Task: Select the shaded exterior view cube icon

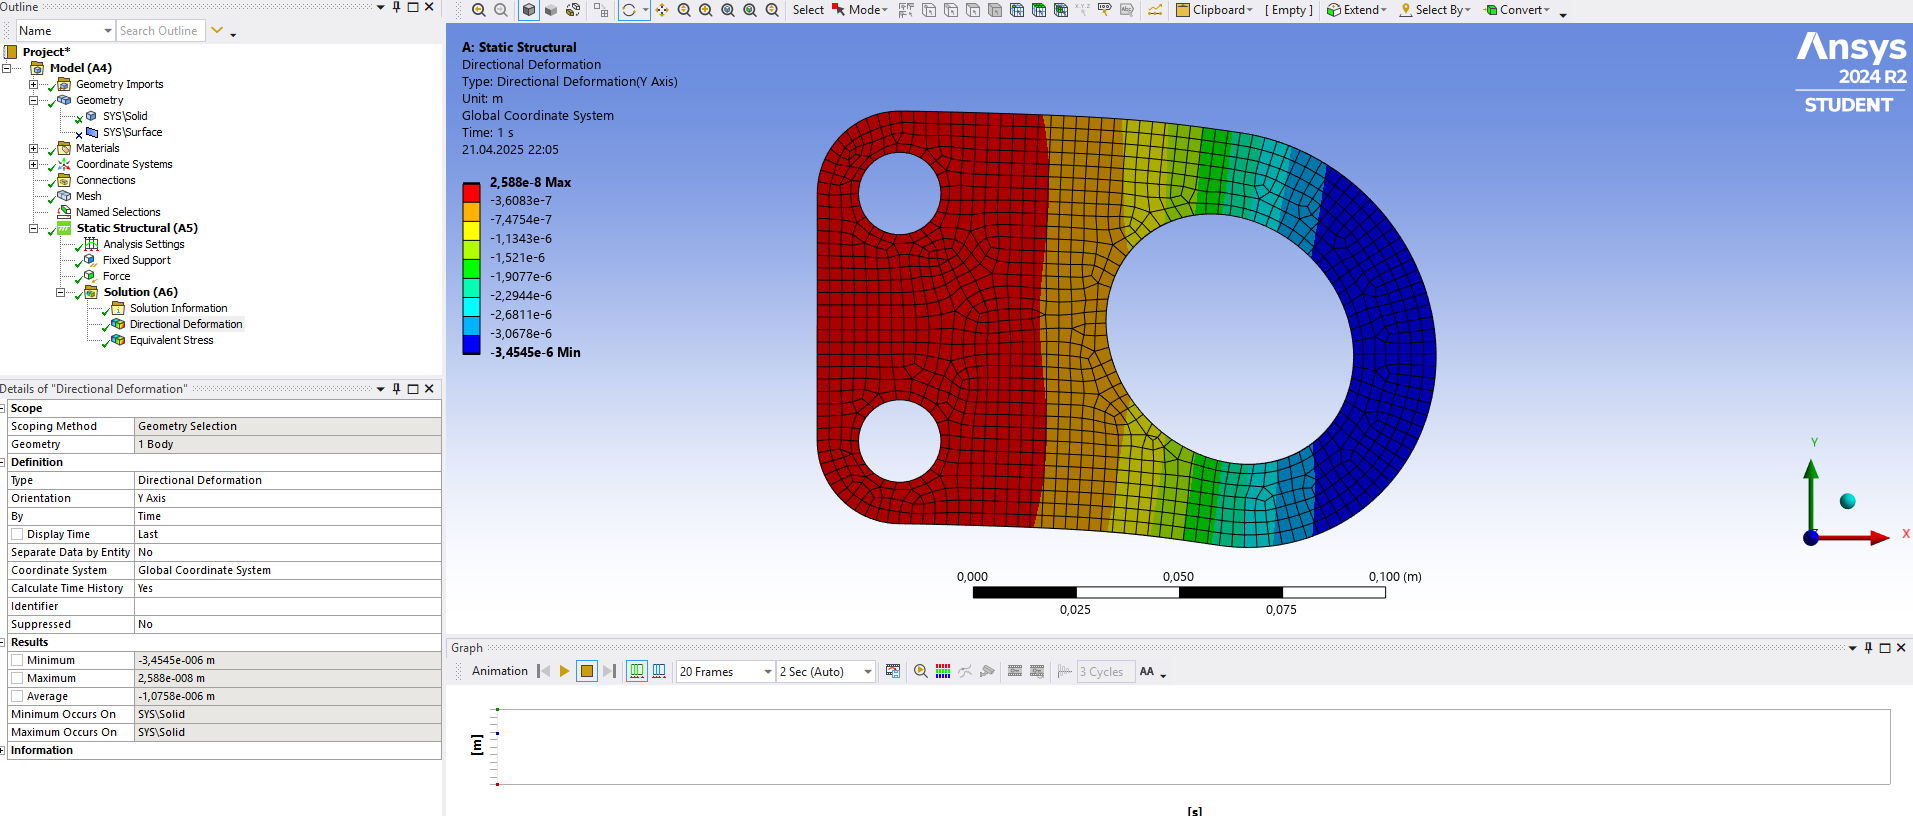Action: coord(529,10)
